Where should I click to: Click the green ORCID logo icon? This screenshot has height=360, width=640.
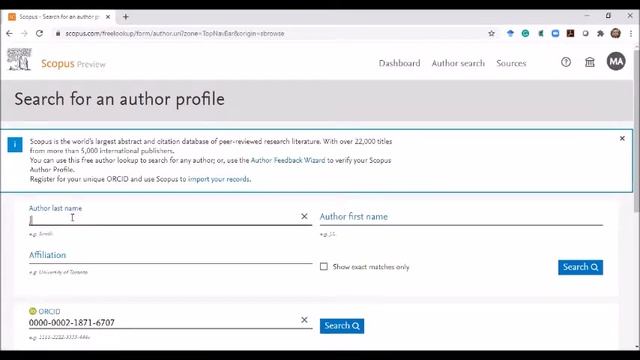tap(33, 311)
